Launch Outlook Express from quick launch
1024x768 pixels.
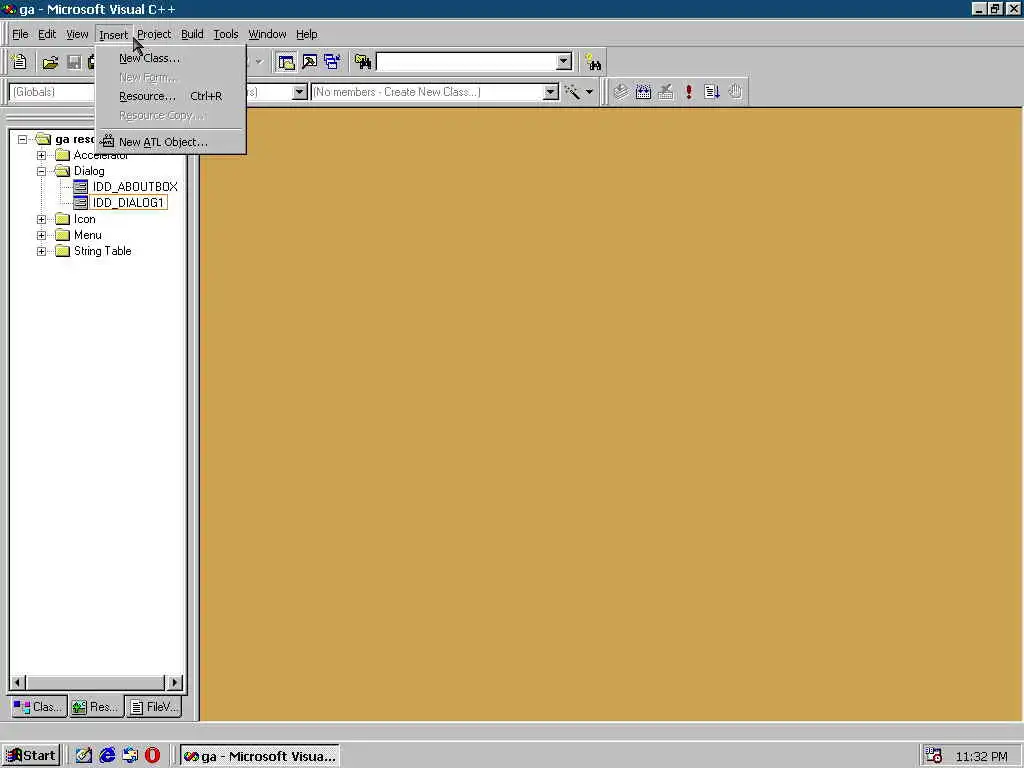[130, 756]
